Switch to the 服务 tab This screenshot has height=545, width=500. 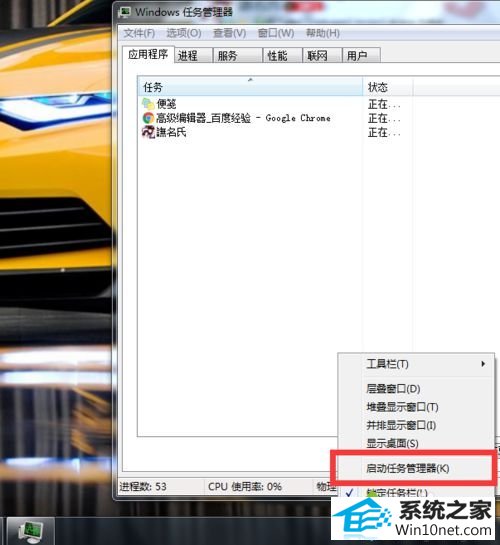tap(238, 56)
